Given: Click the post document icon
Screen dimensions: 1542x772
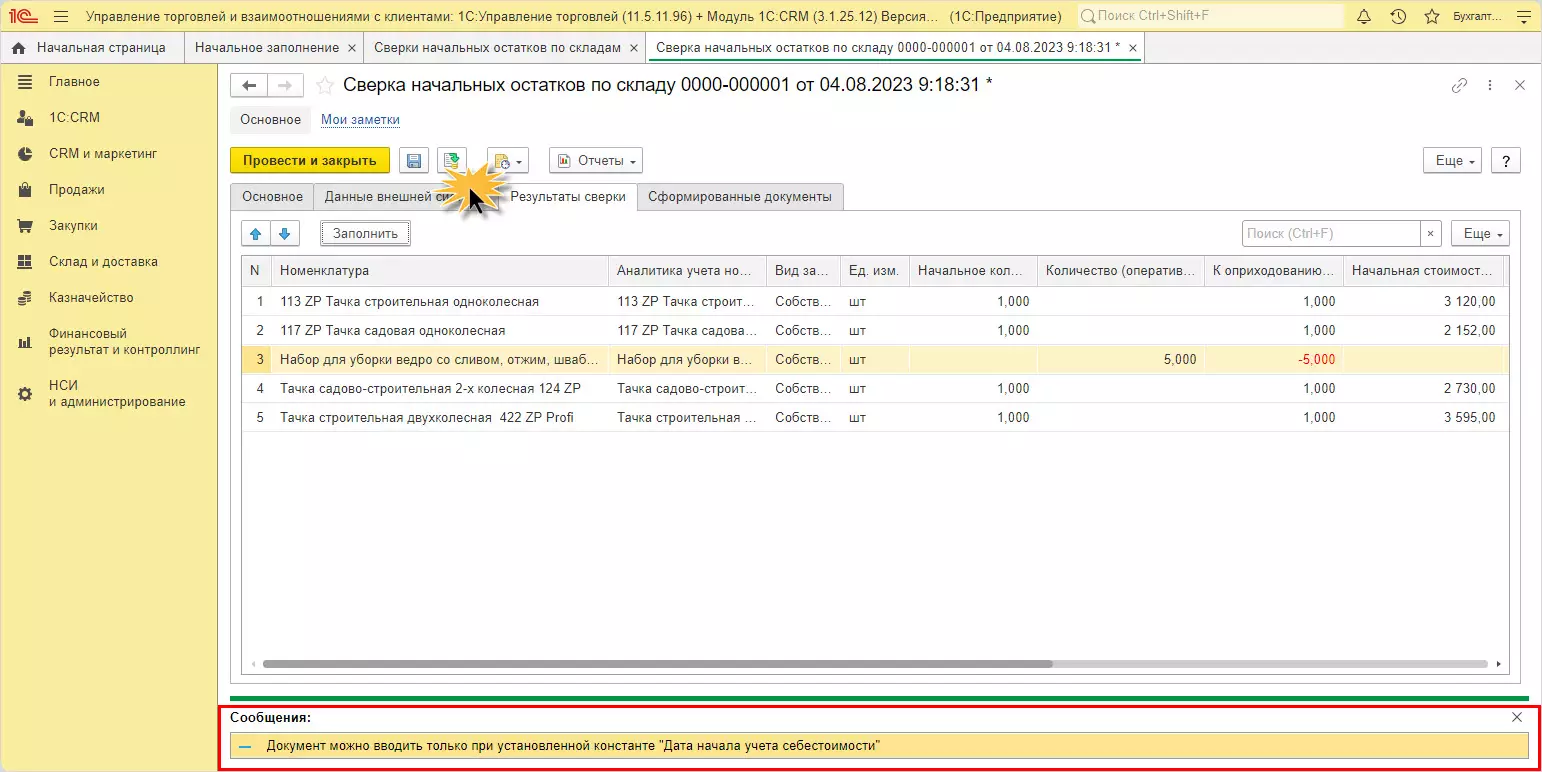Looking at the screenshot, I should (453, 161).
